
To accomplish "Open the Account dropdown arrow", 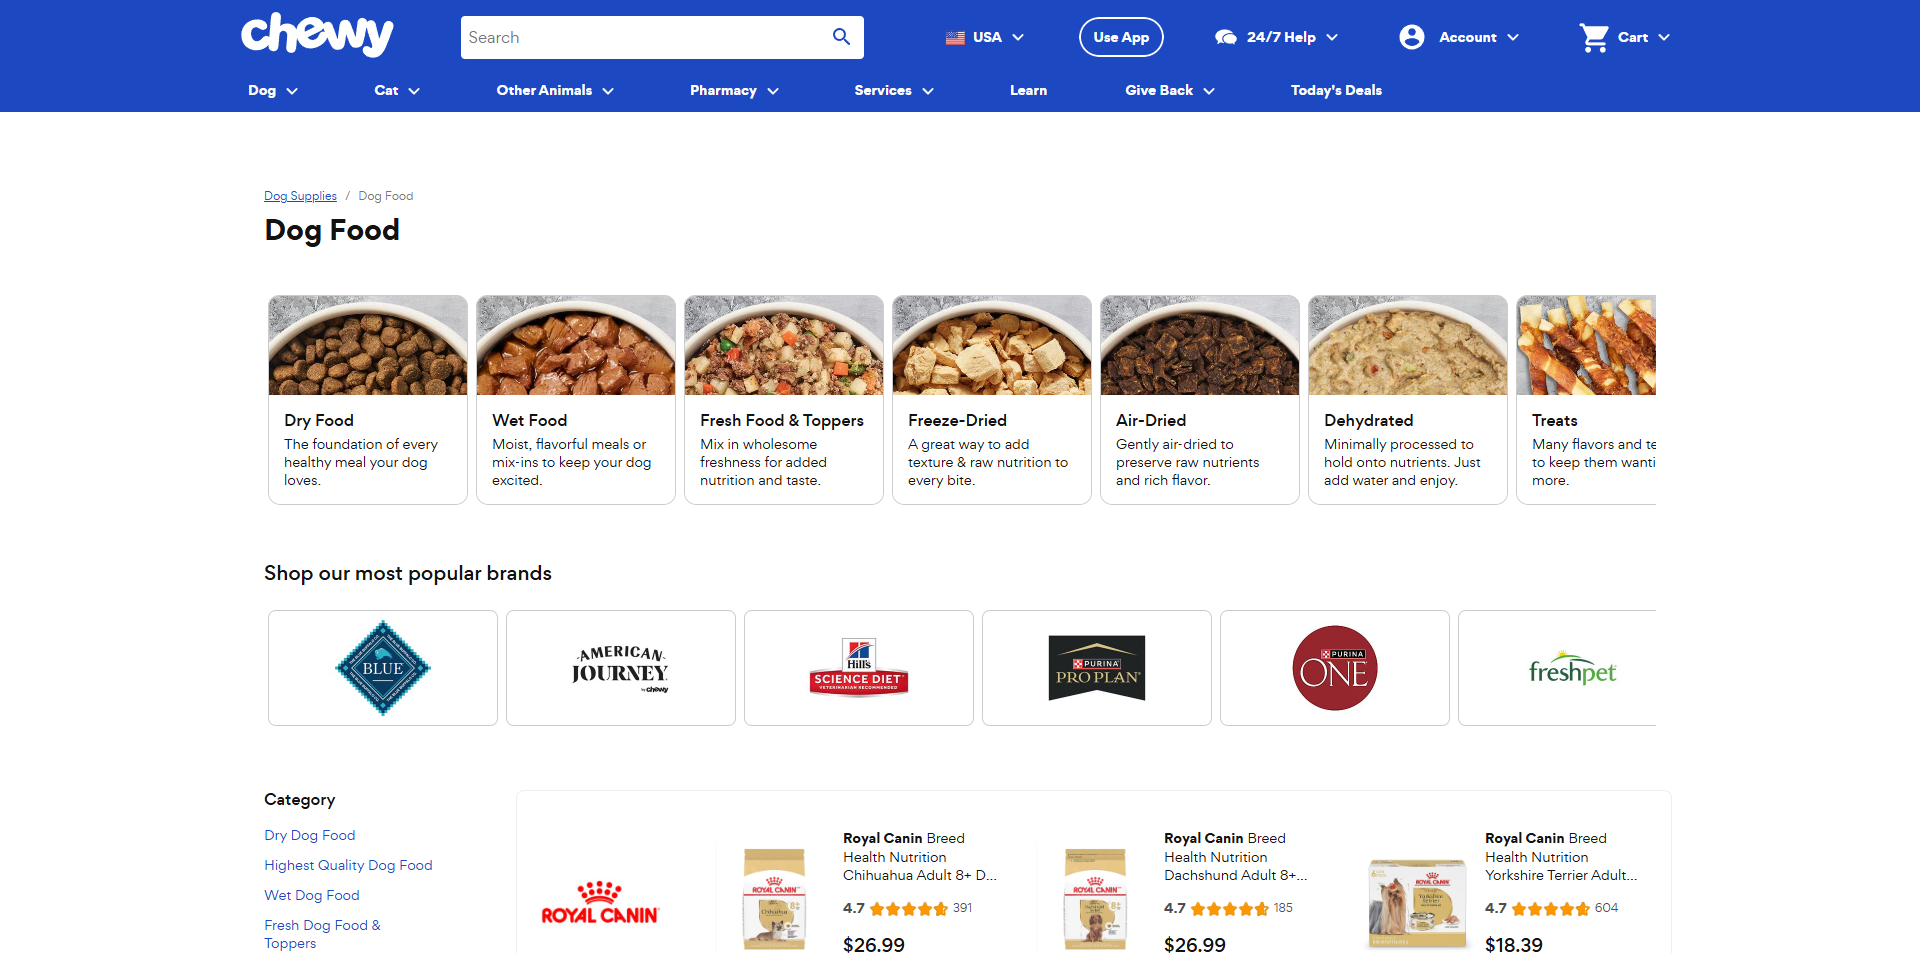I will coord(1513,37).
